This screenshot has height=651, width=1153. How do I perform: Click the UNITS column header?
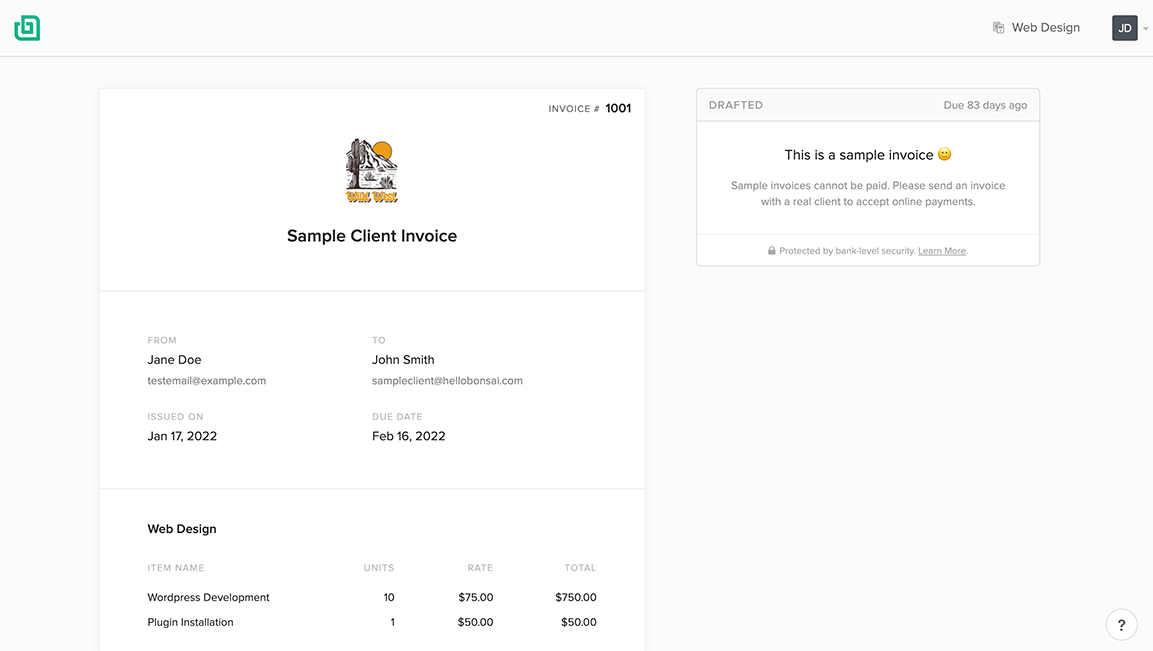point(379,568)
